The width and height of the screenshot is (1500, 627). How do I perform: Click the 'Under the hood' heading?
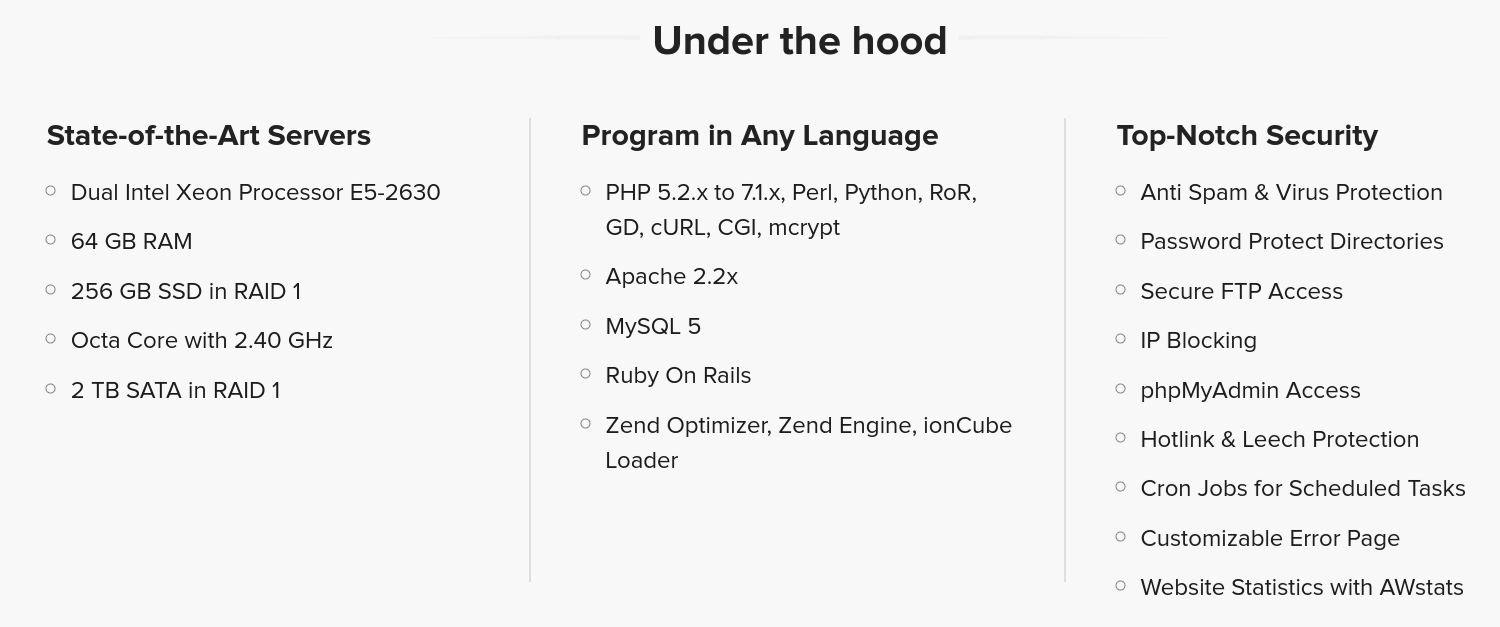[799, 41]
